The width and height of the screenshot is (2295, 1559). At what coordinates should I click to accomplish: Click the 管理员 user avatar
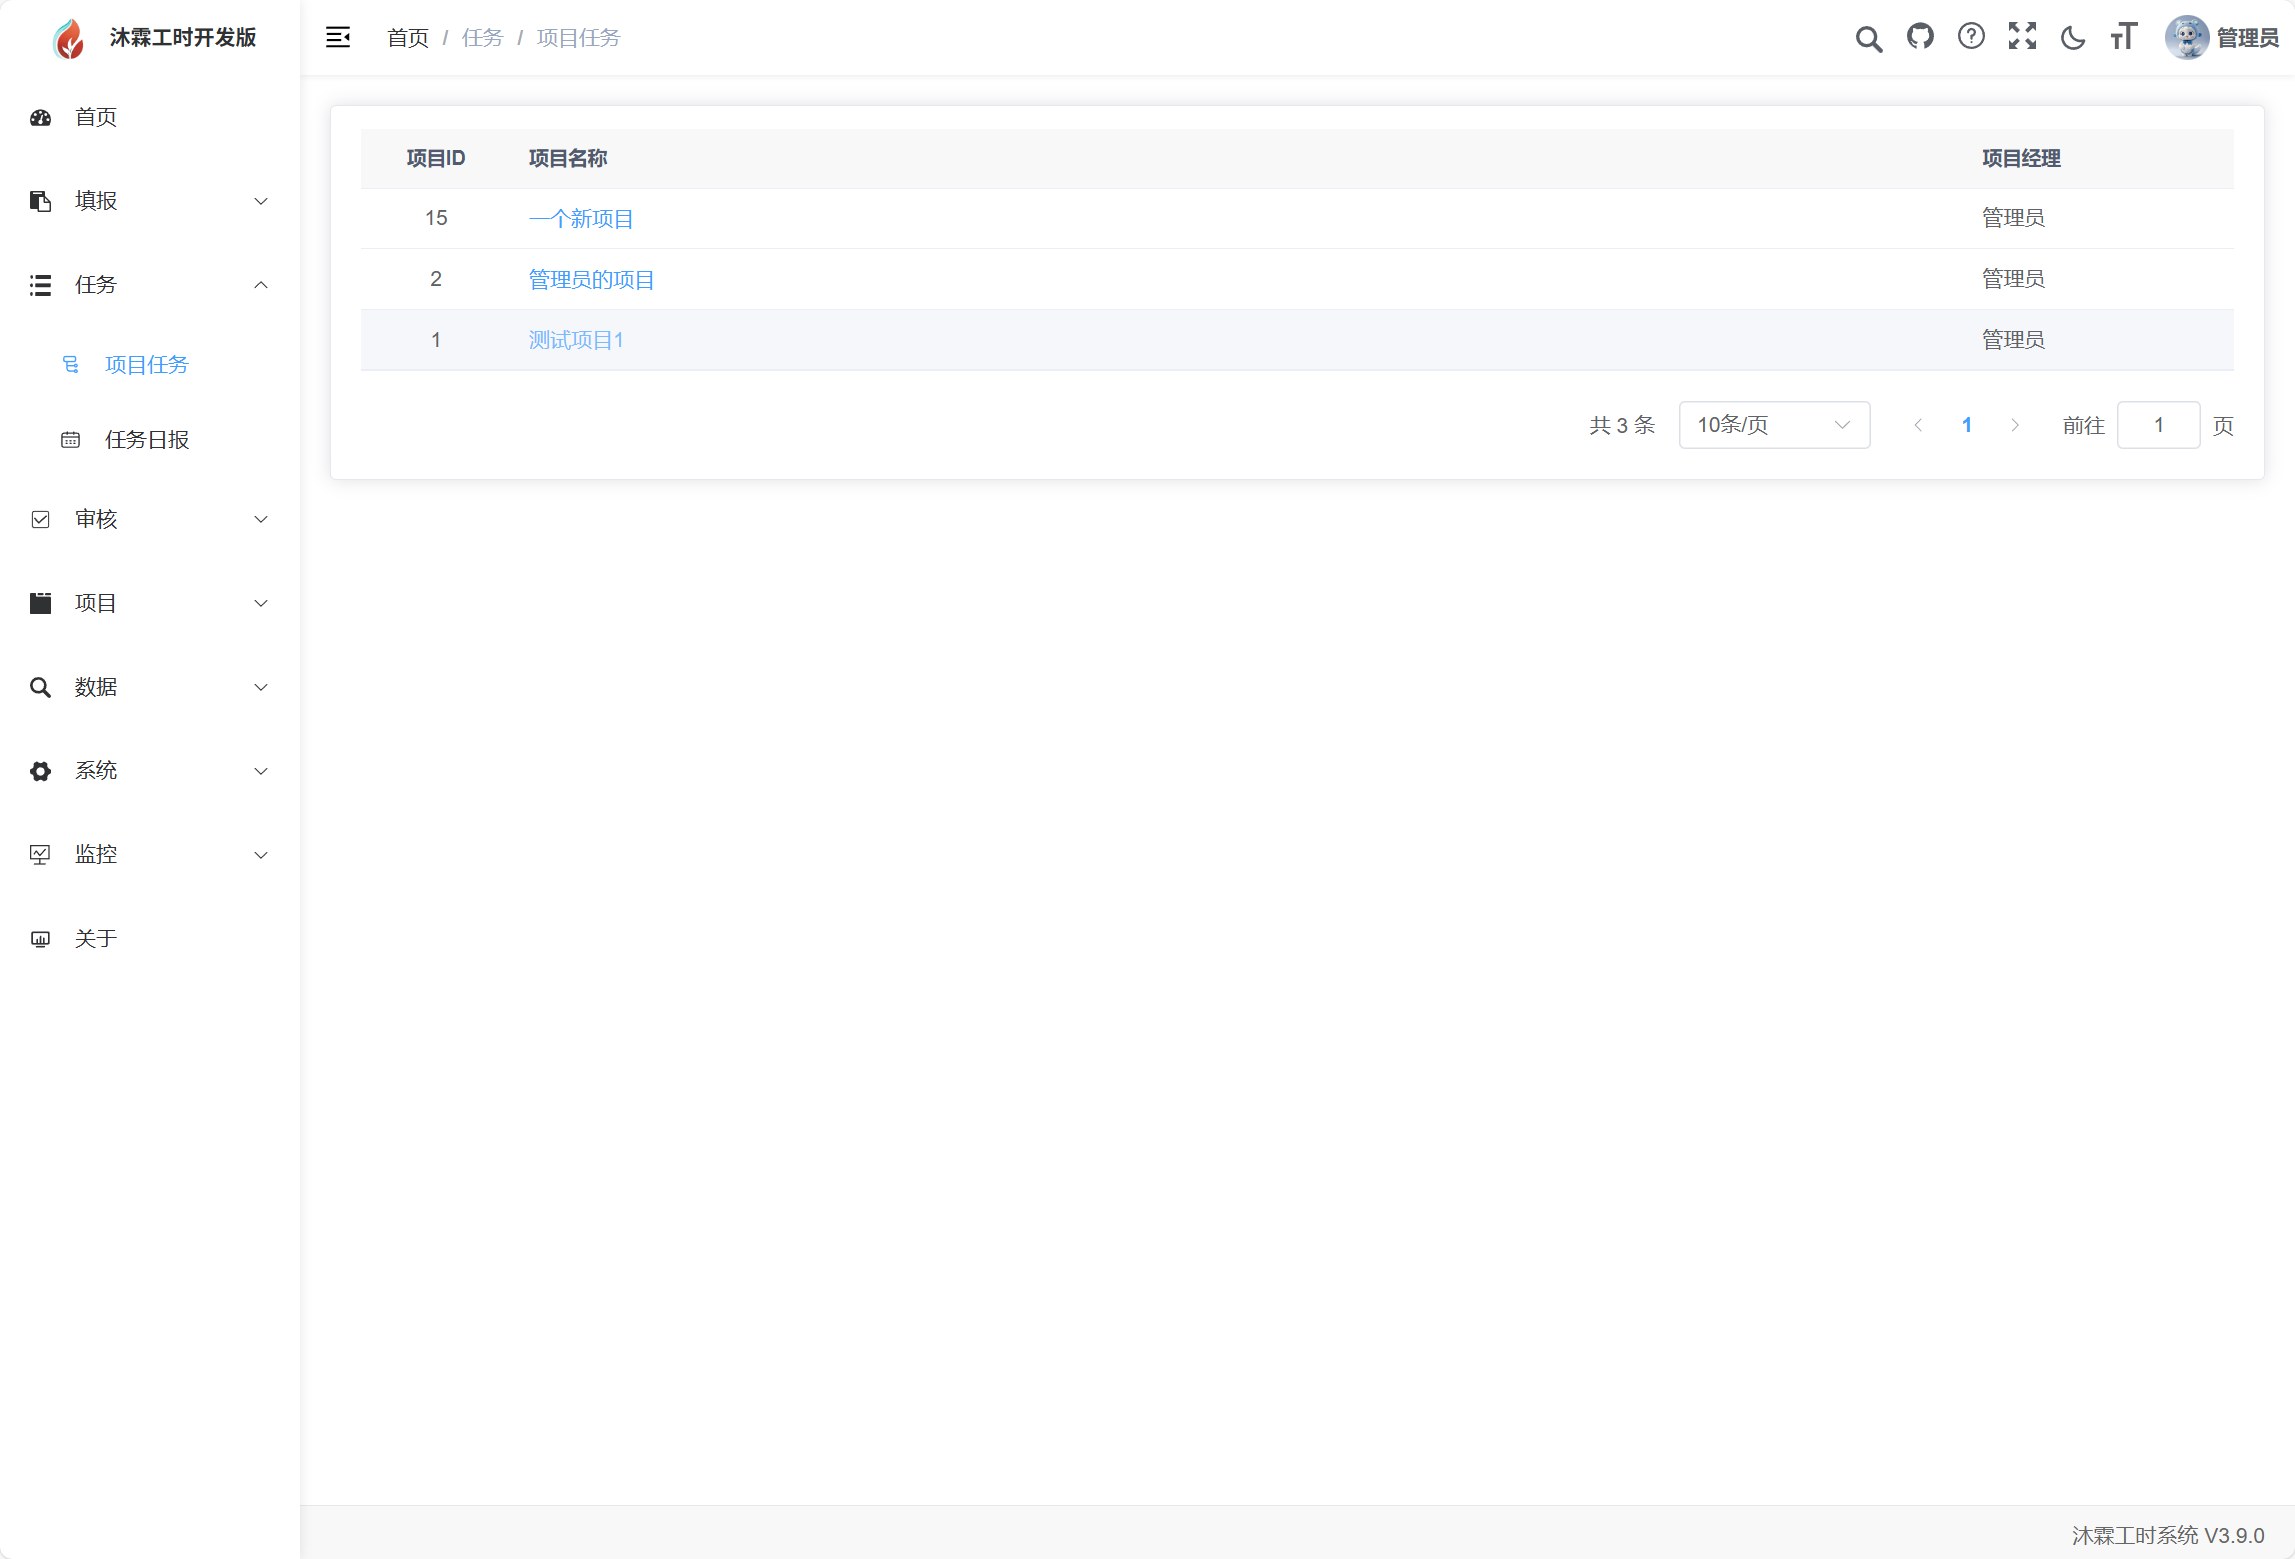(2186, 37)
